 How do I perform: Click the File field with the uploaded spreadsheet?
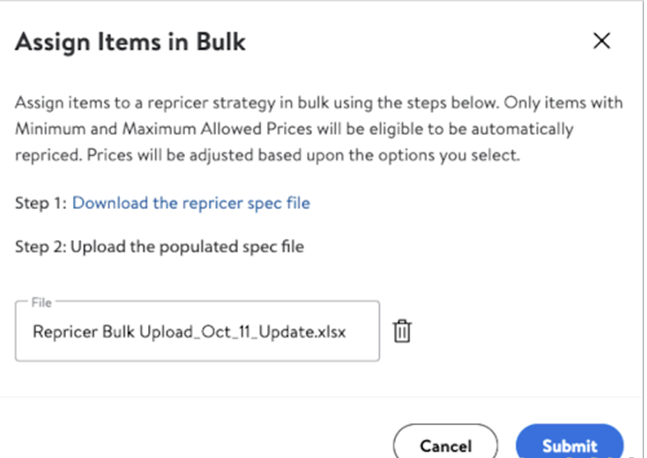coord(197,331)
